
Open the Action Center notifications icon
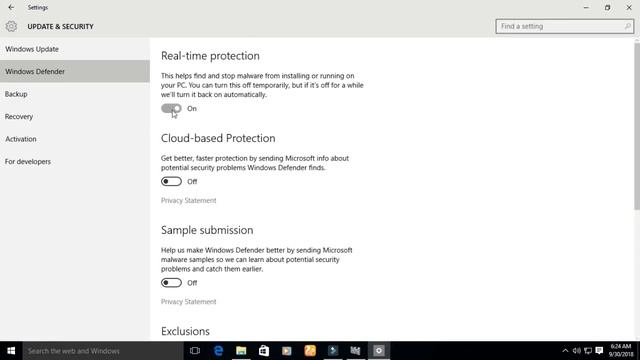point(599,351)
